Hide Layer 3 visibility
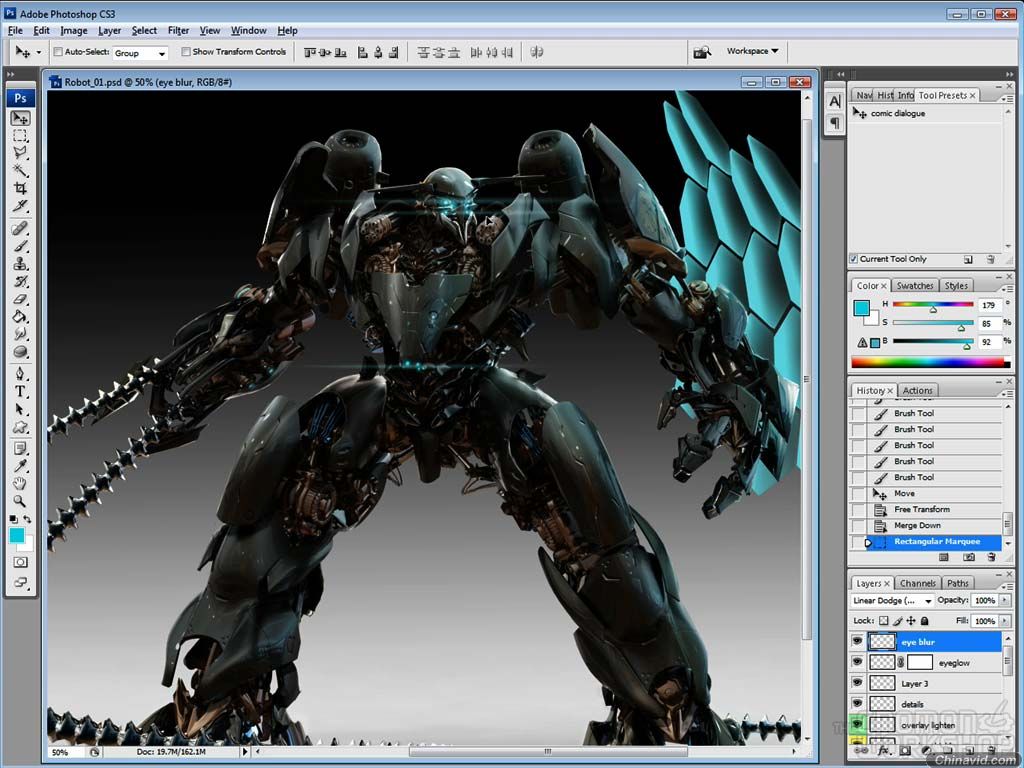This screenshot has width=1024, height=768. pos(857,683)
